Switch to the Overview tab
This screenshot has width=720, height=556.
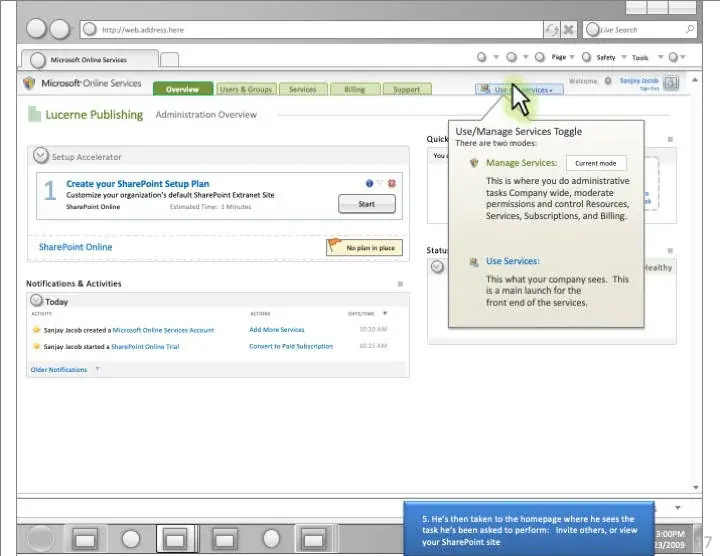[x=183, y=89]
